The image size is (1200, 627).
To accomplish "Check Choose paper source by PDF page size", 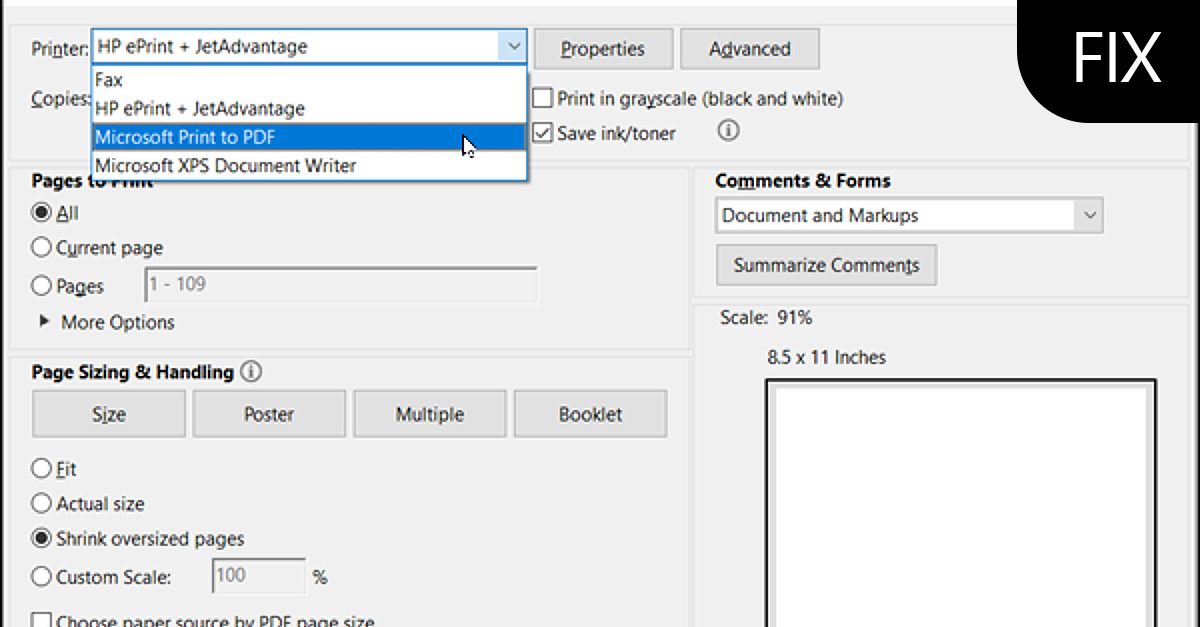I will [42, 621].
